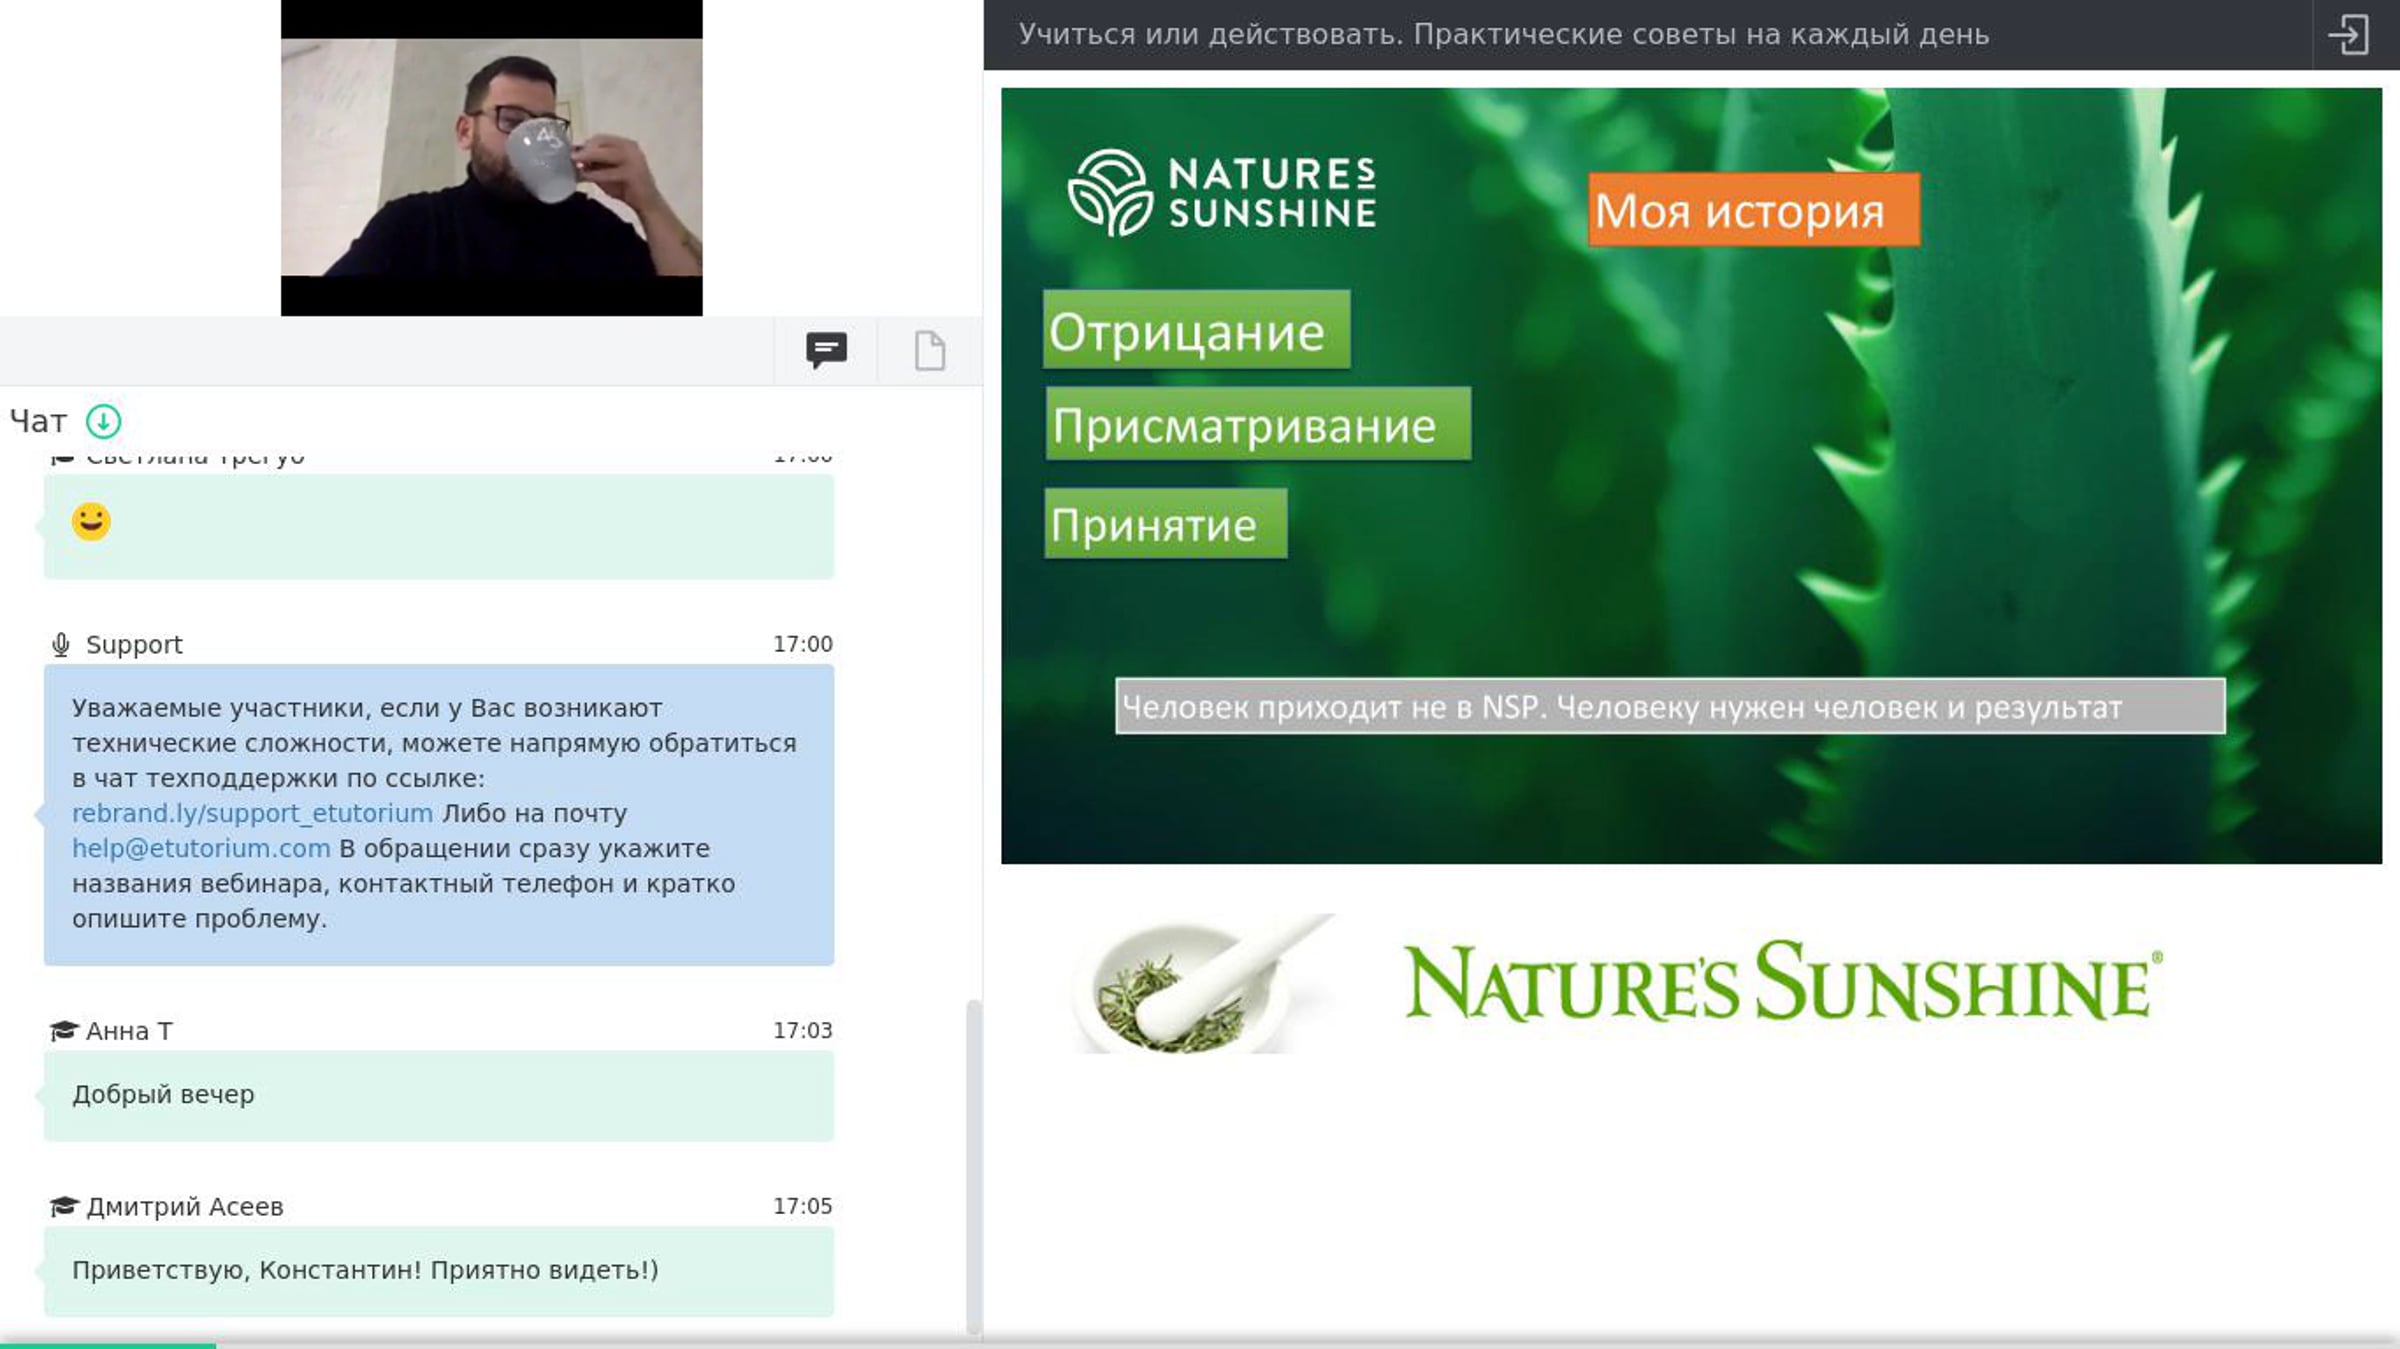Open the chat tab icon
Screen dimensions: 2400x1349
[826, 350]
